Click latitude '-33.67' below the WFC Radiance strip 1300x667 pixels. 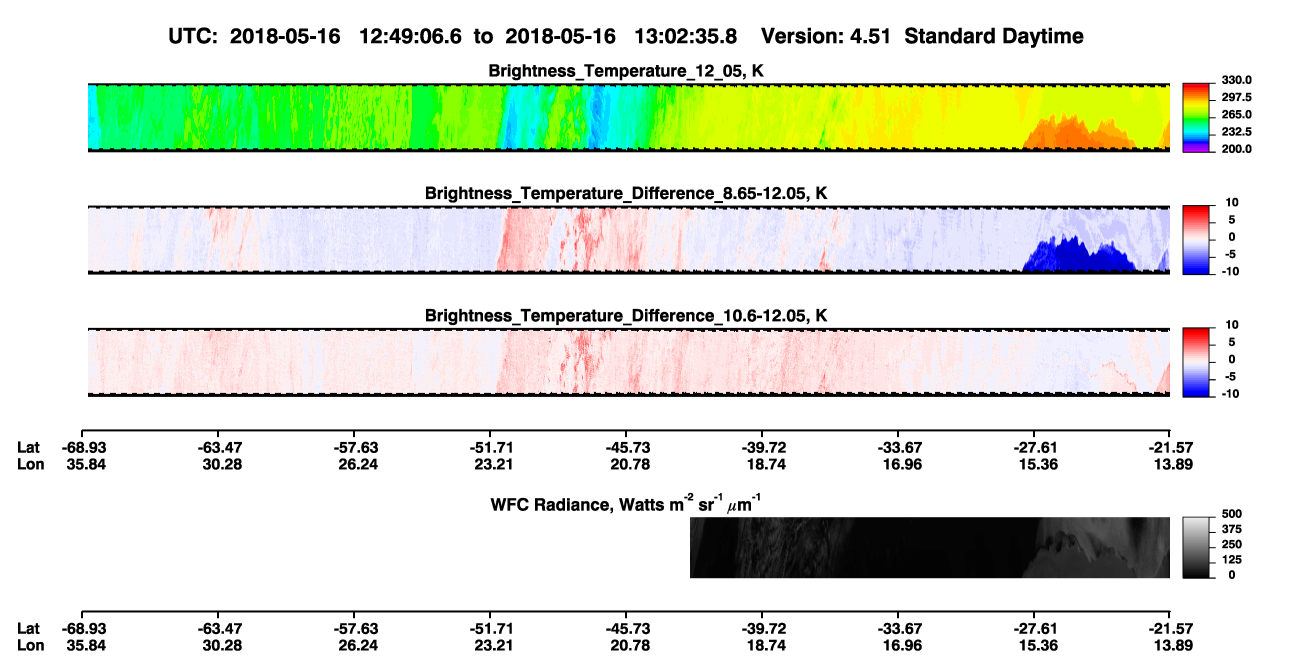(x=898, y=629)
